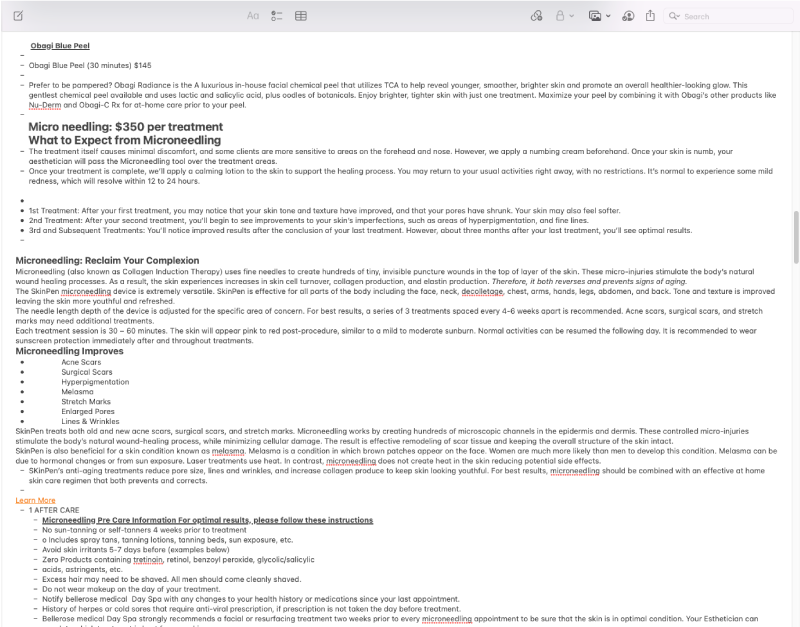Click the '1 AFTER CARE' list line
The width and height of the screenshot is (800, 627).
54,510
